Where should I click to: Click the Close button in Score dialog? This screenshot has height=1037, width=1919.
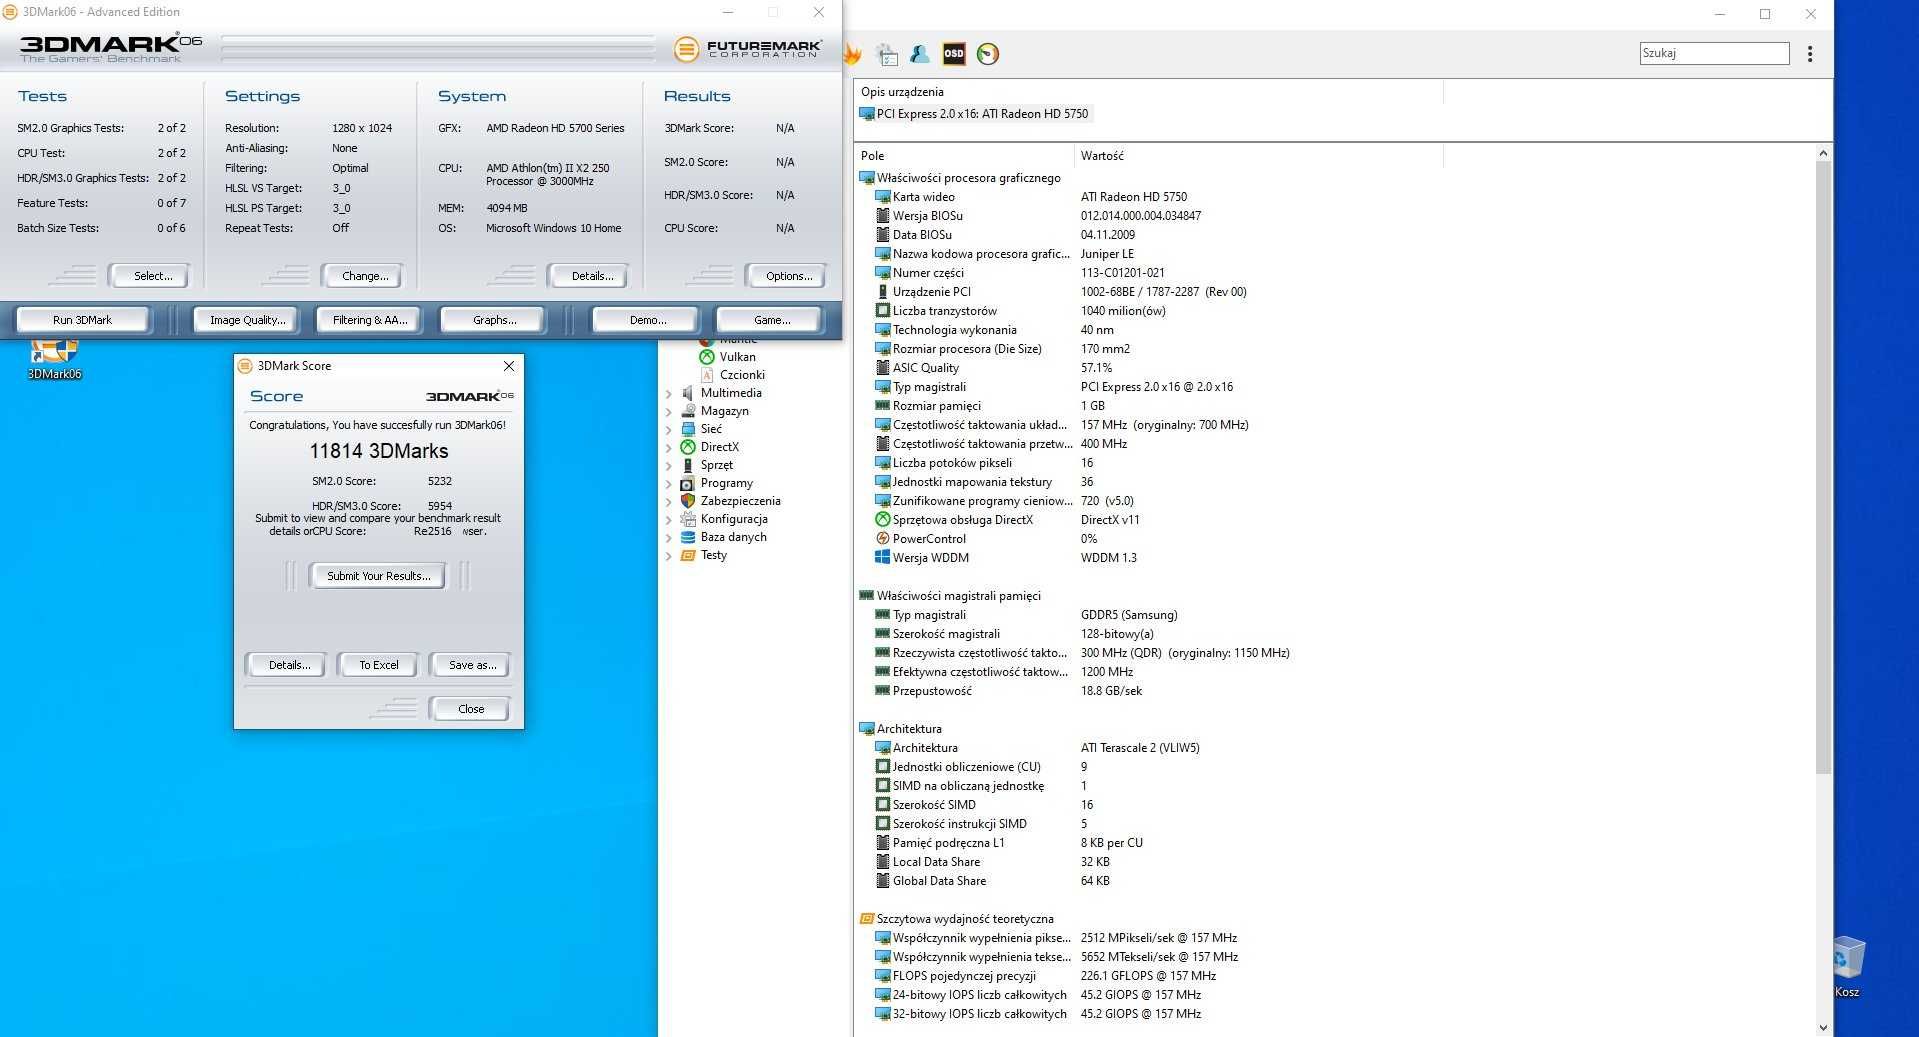470,709
